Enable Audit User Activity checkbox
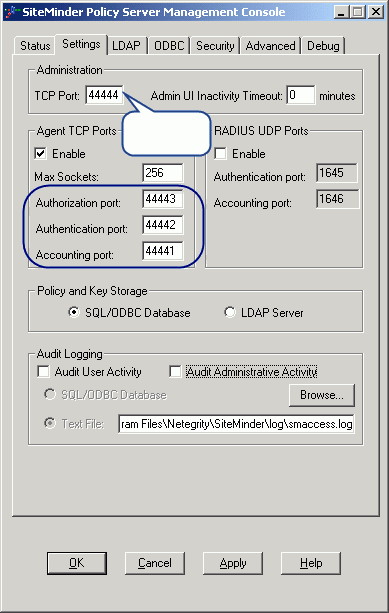Image resolution: width=389 pixels, height=613 pixels. (43, 371)
